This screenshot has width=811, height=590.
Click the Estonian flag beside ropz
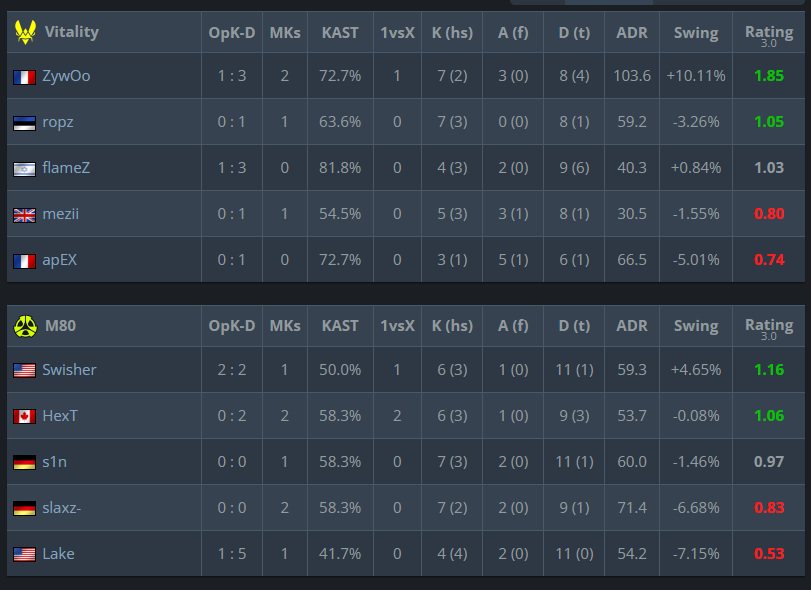[24, 123]
